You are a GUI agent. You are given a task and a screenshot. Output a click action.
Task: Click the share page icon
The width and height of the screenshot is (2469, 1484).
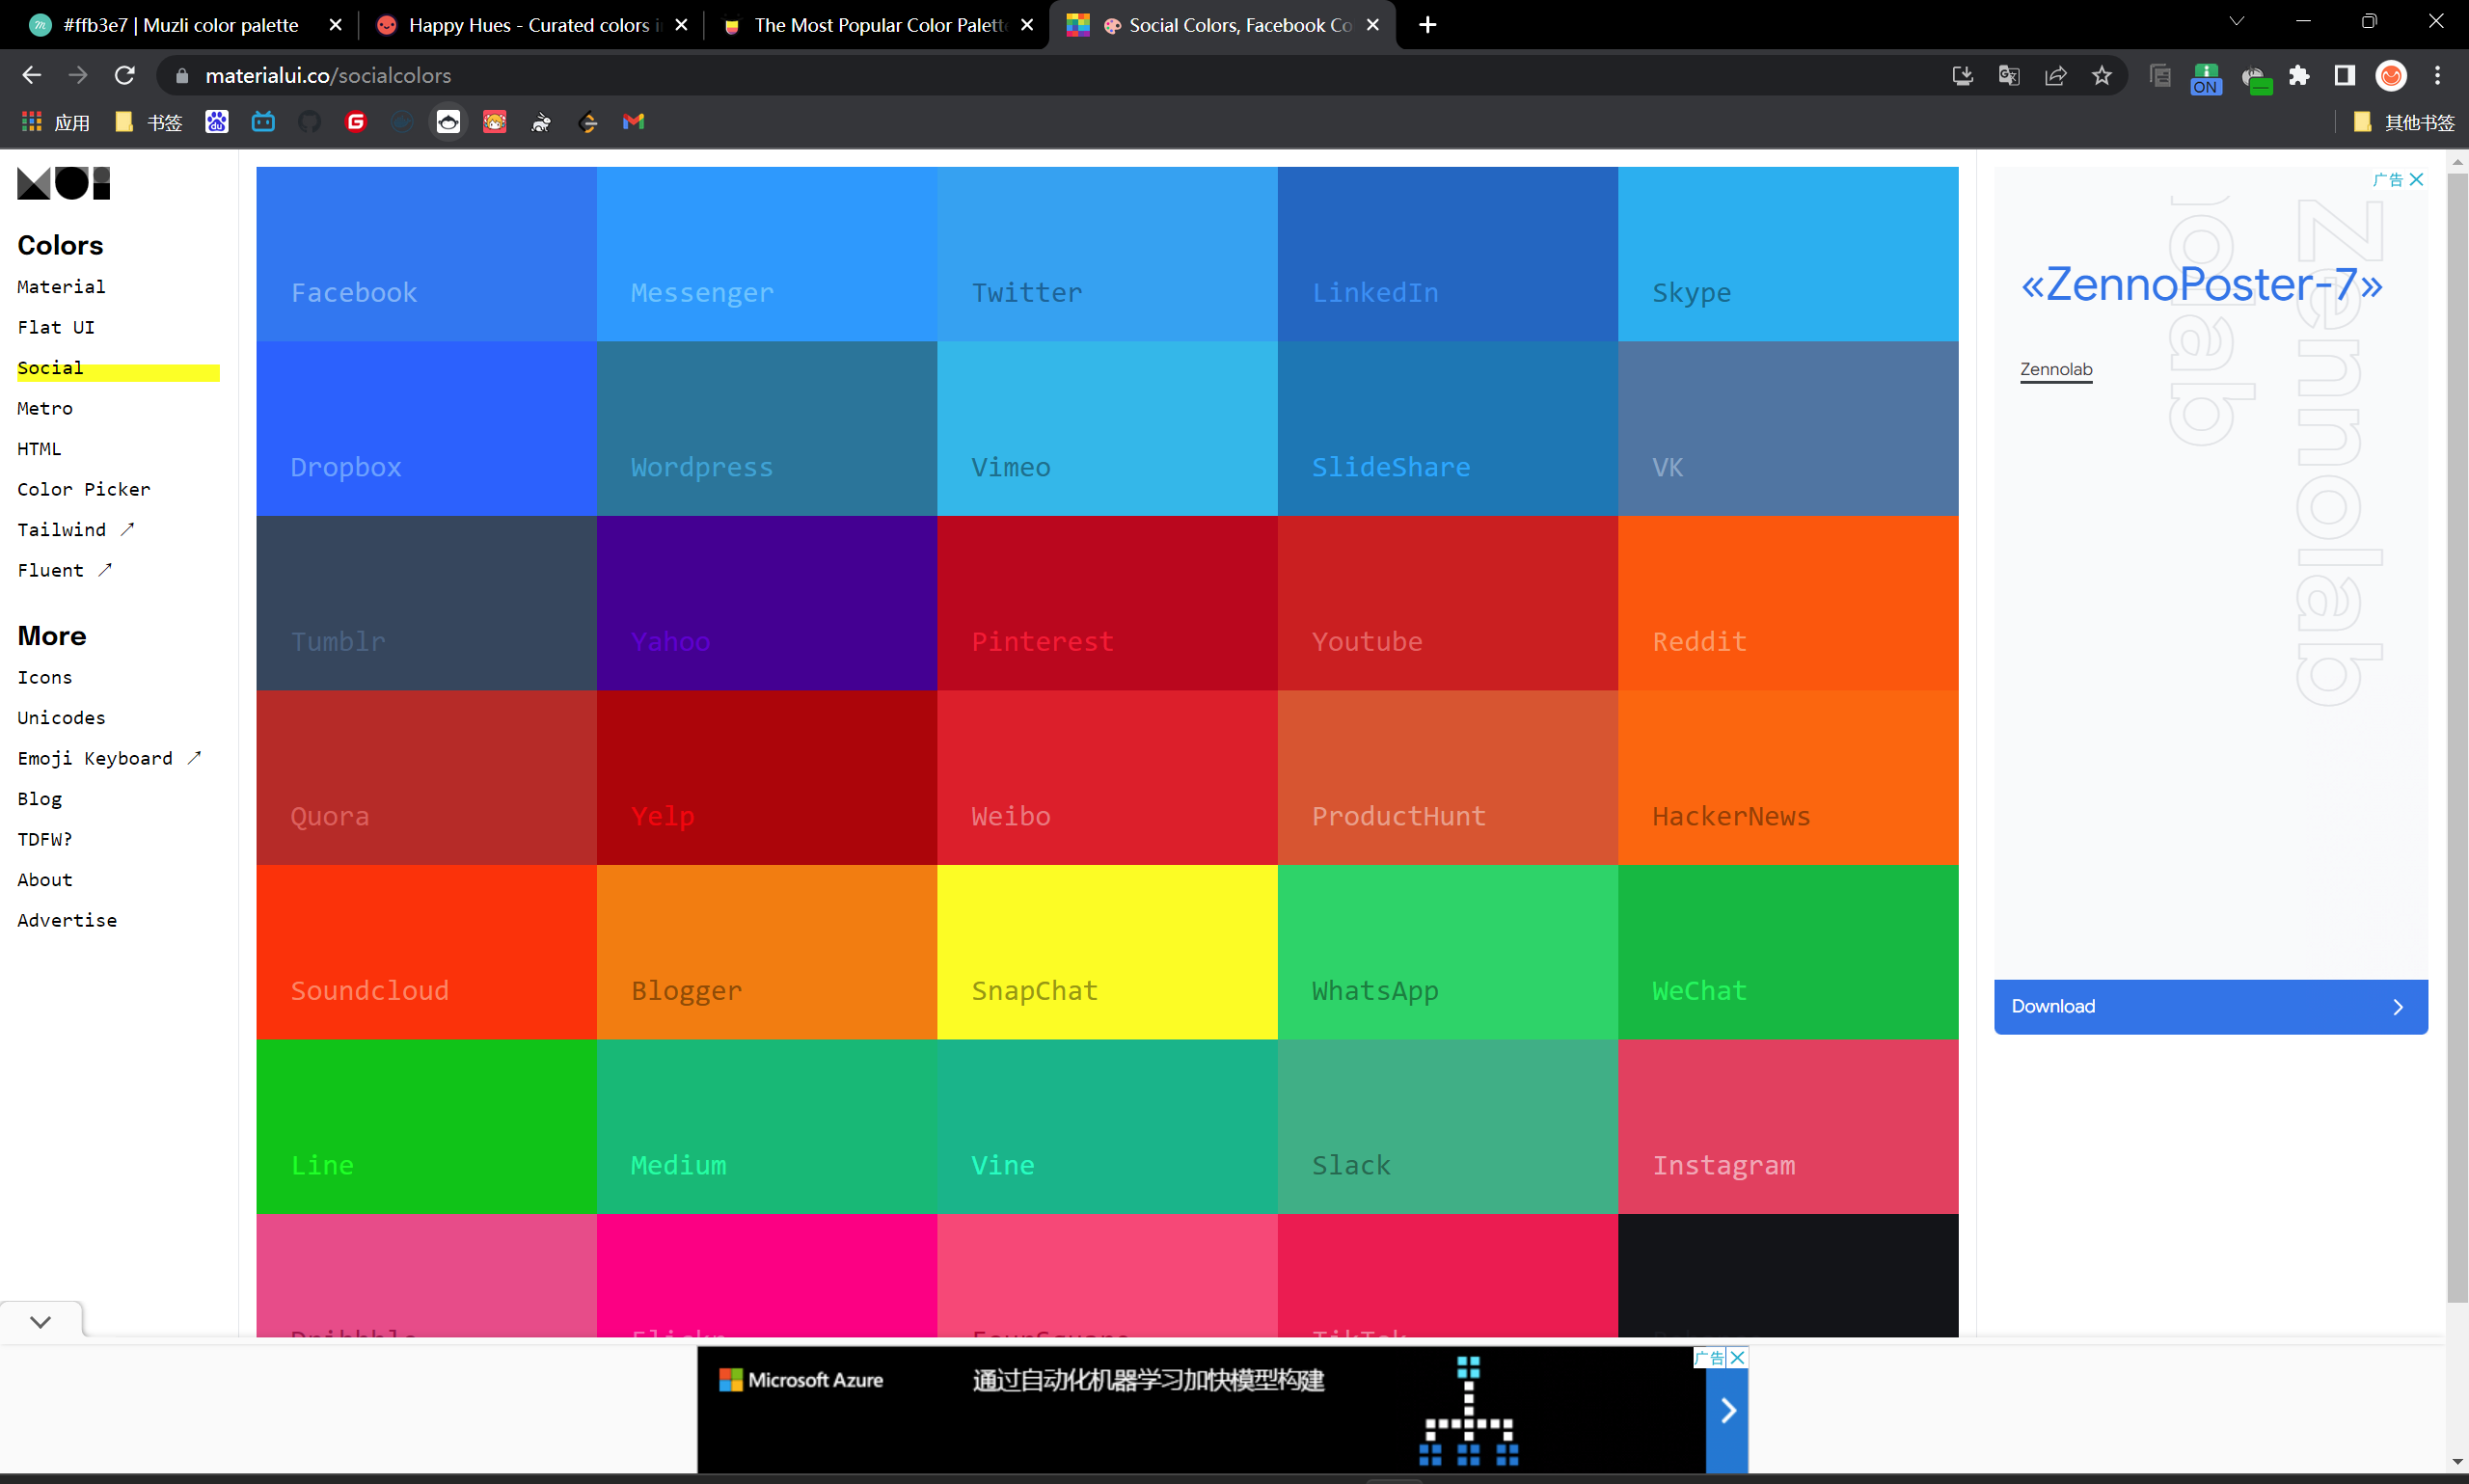click(2055, 76)
